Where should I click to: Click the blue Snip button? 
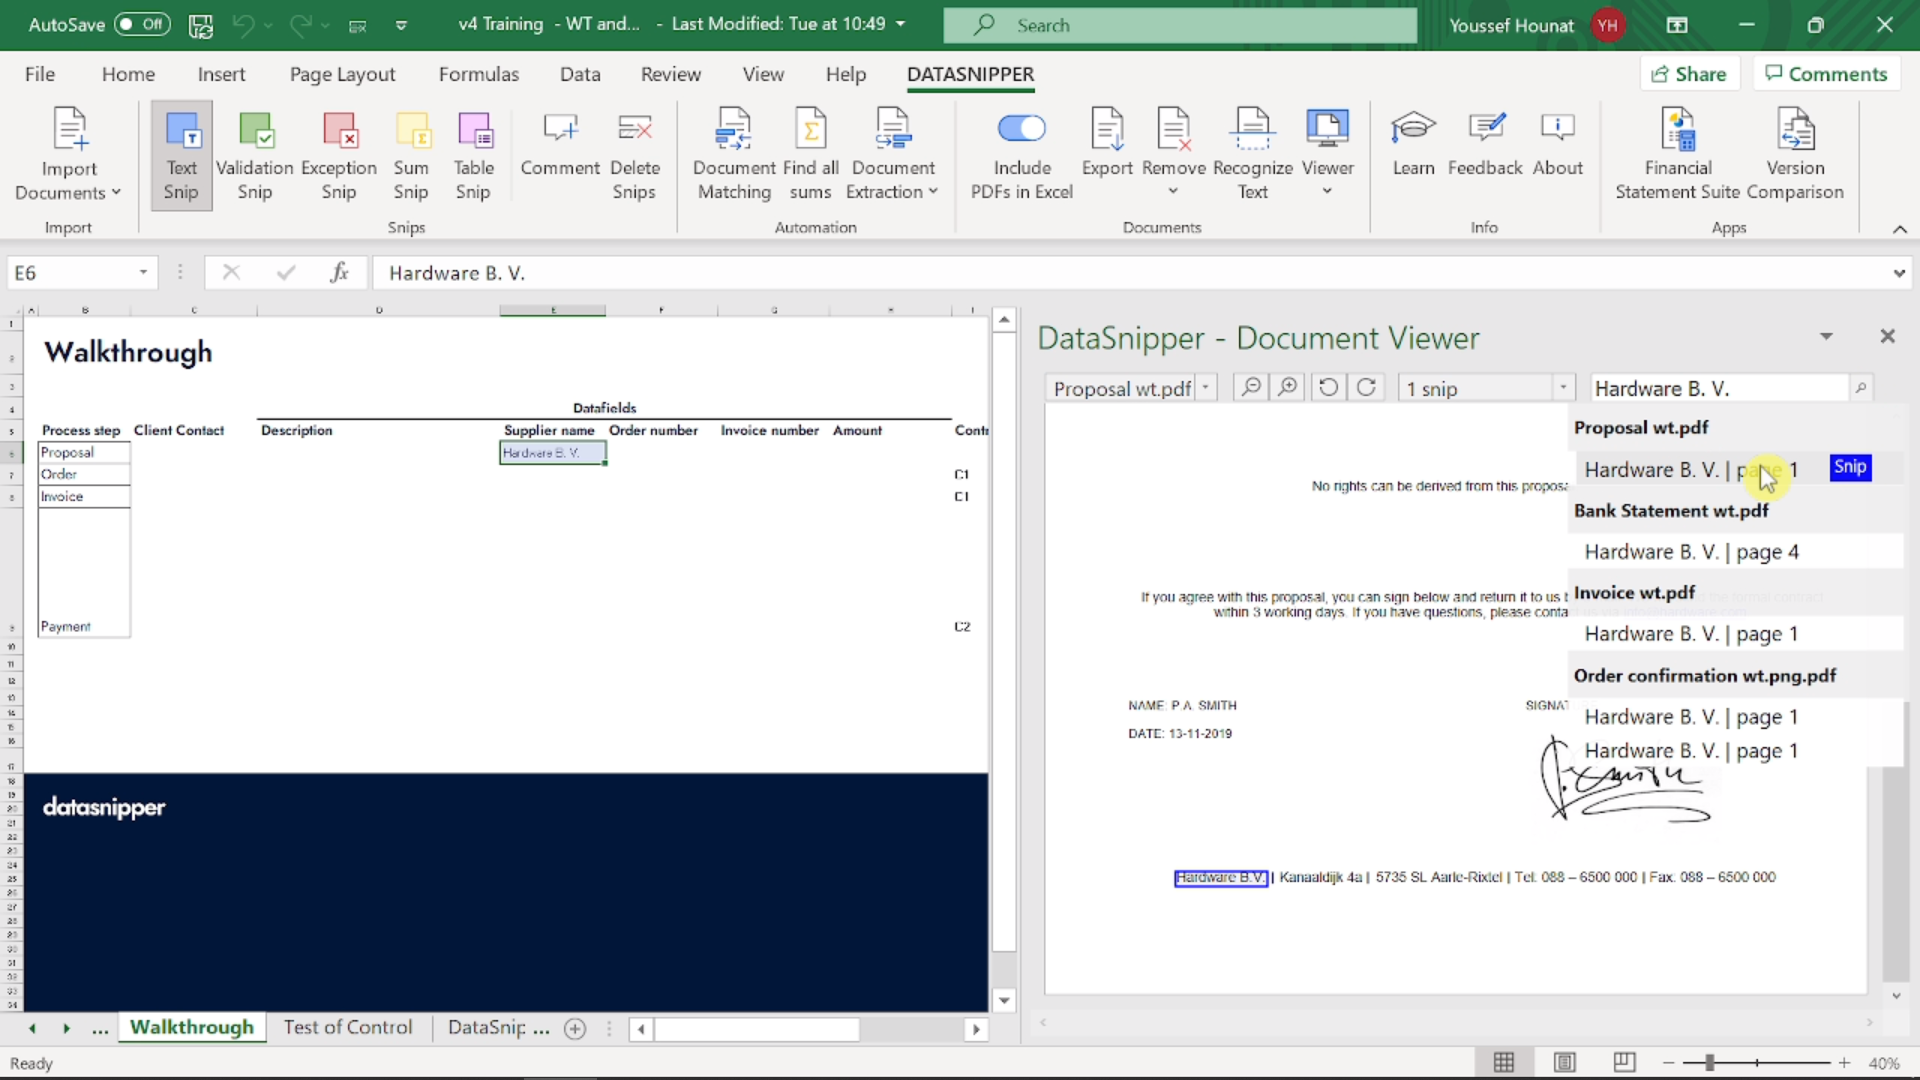tap(1850, 467)
